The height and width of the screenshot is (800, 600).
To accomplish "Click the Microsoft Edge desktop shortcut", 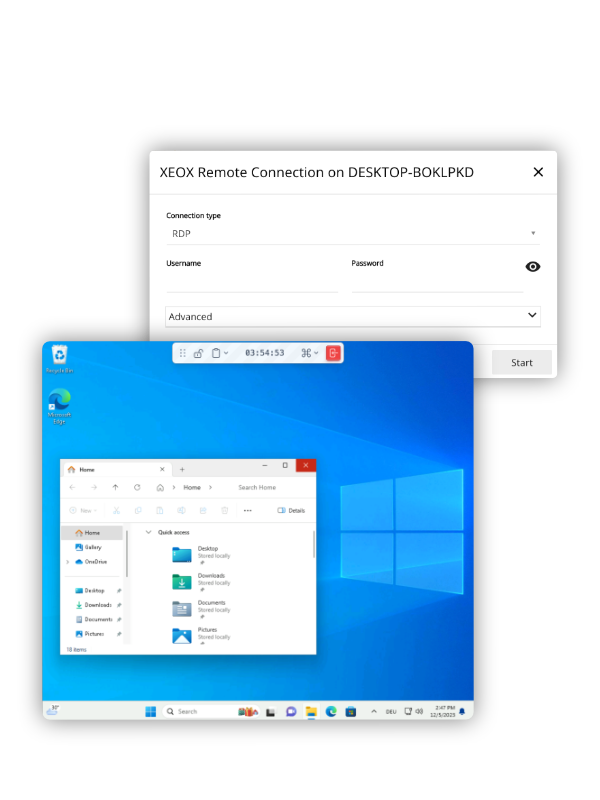I will [x=59, y=406].
